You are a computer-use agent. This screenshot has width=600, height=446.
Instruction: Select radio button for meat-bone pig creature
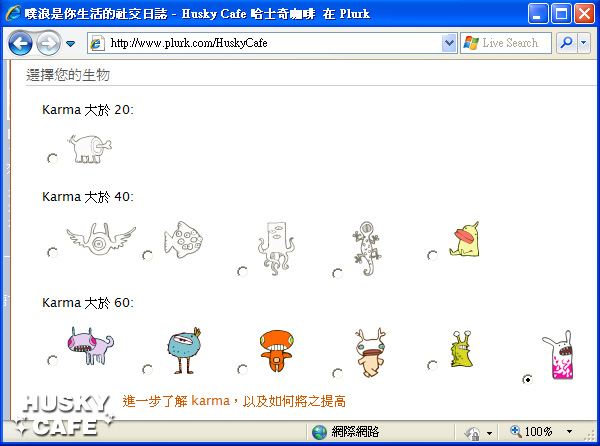coord(52,158)
